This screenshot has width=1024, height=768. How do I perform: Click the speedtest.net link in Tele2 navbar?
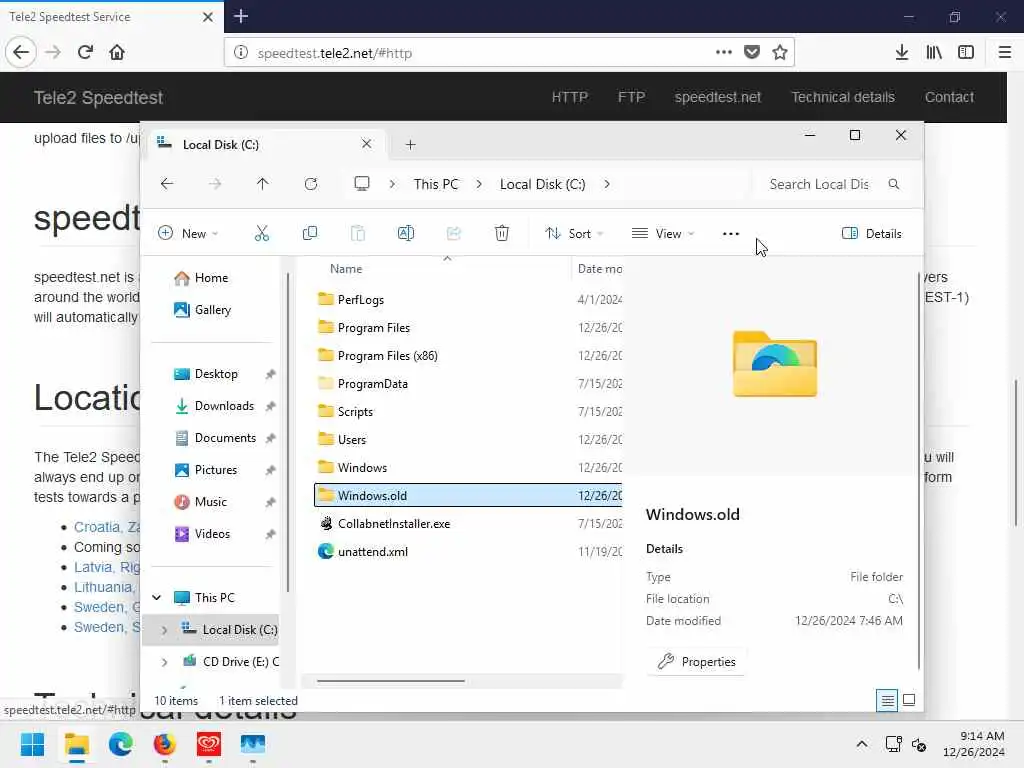point(717,97)
